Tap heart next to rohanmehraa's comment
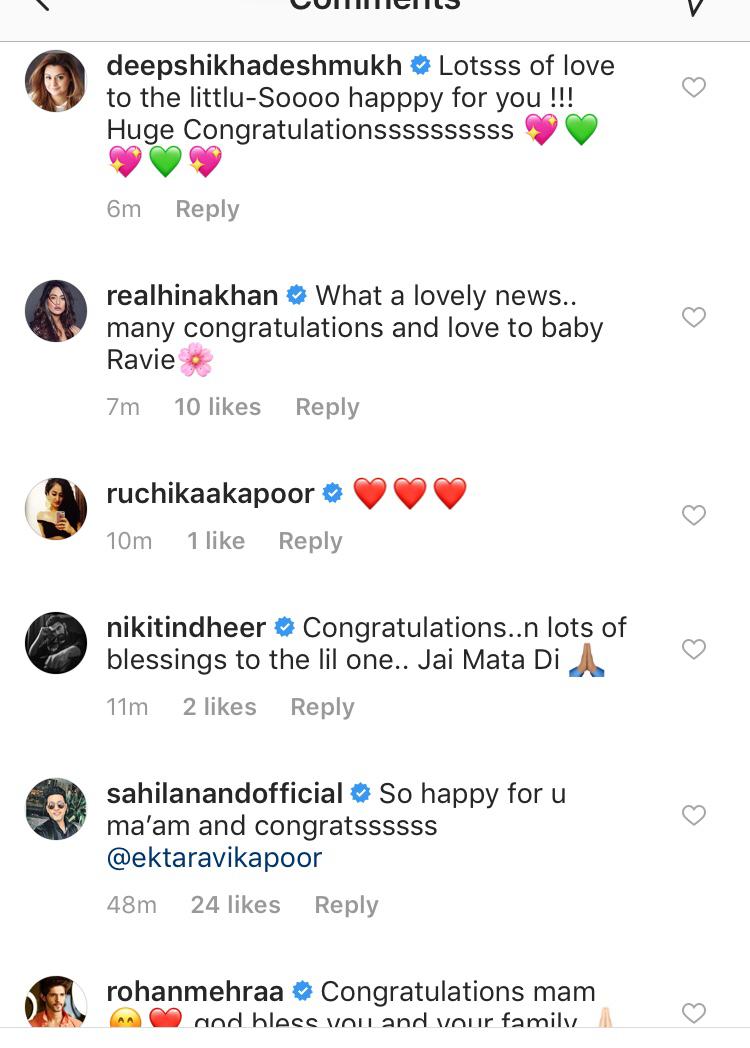The height and width of the screenshot is (1048, 750). [694, 1013]
